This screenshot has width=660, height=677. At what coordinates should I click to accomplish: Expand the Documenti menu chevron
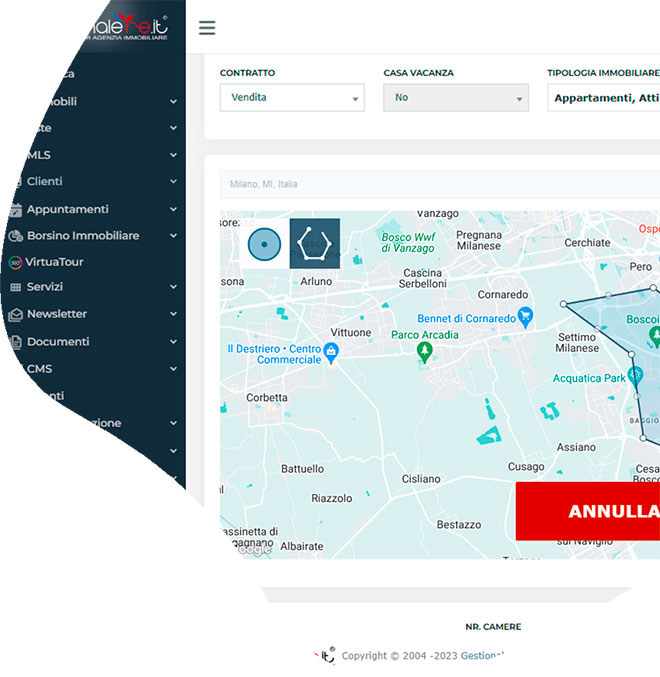(x=174, y=342)
